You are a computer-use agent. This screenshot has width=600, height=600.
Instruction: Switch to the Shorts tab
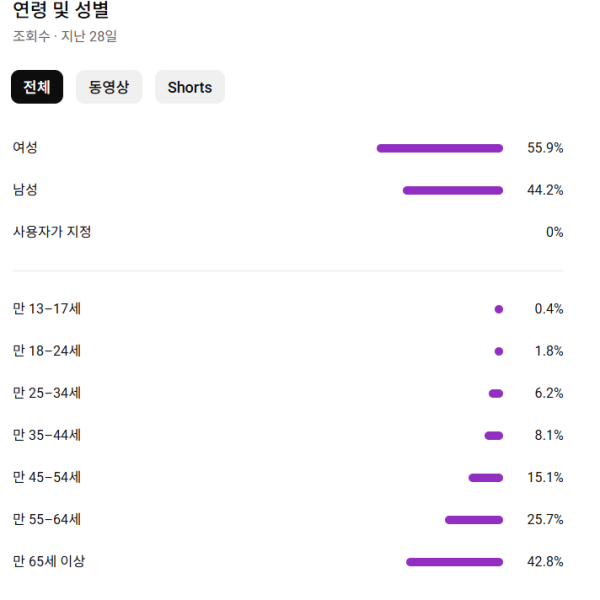[190, 87]
